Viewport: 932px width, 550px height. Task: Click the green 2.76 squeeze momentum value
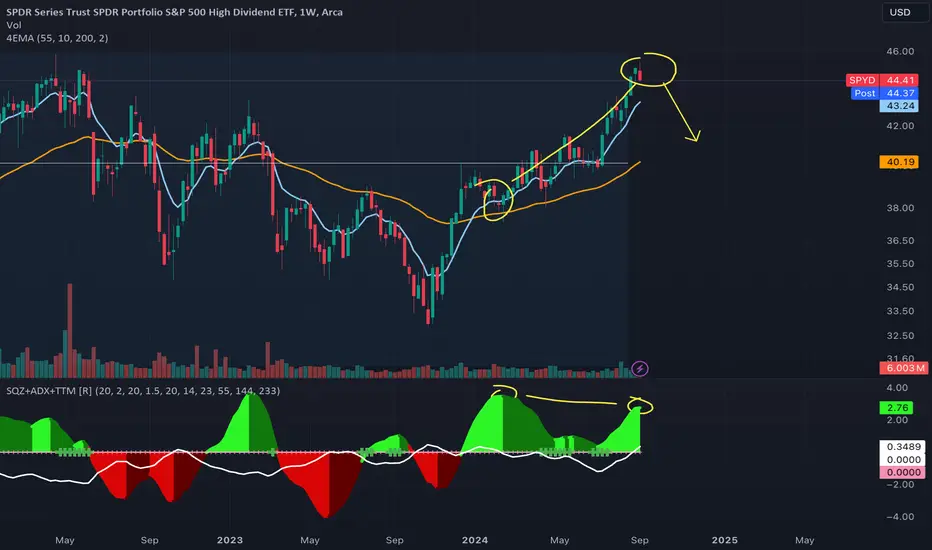(x=897, y=408)
